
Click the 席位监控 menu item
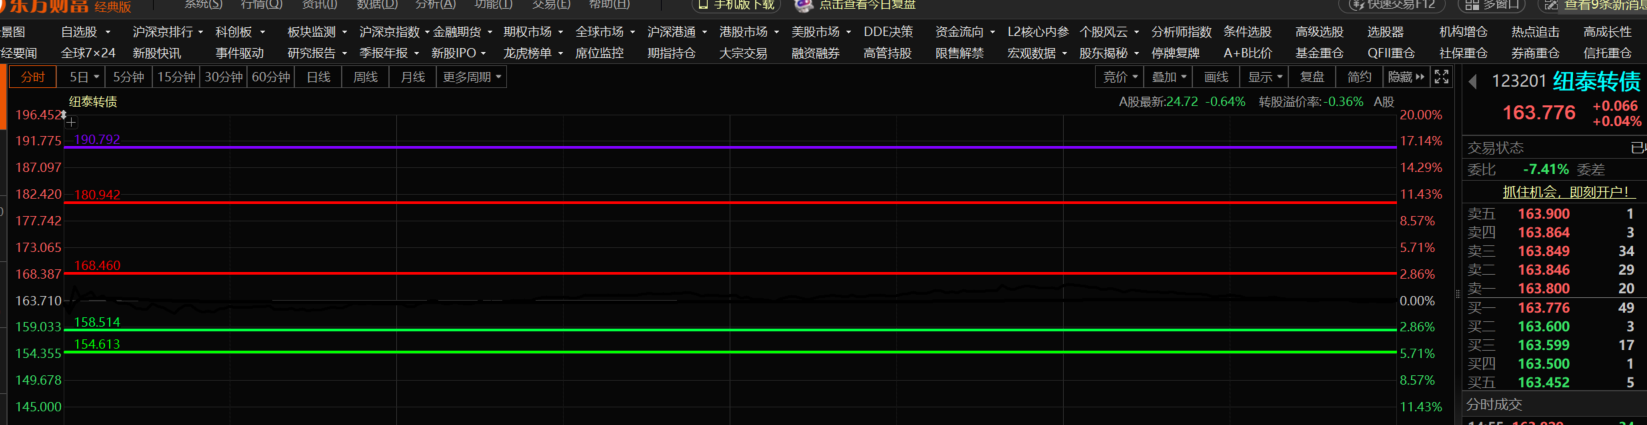599,53
